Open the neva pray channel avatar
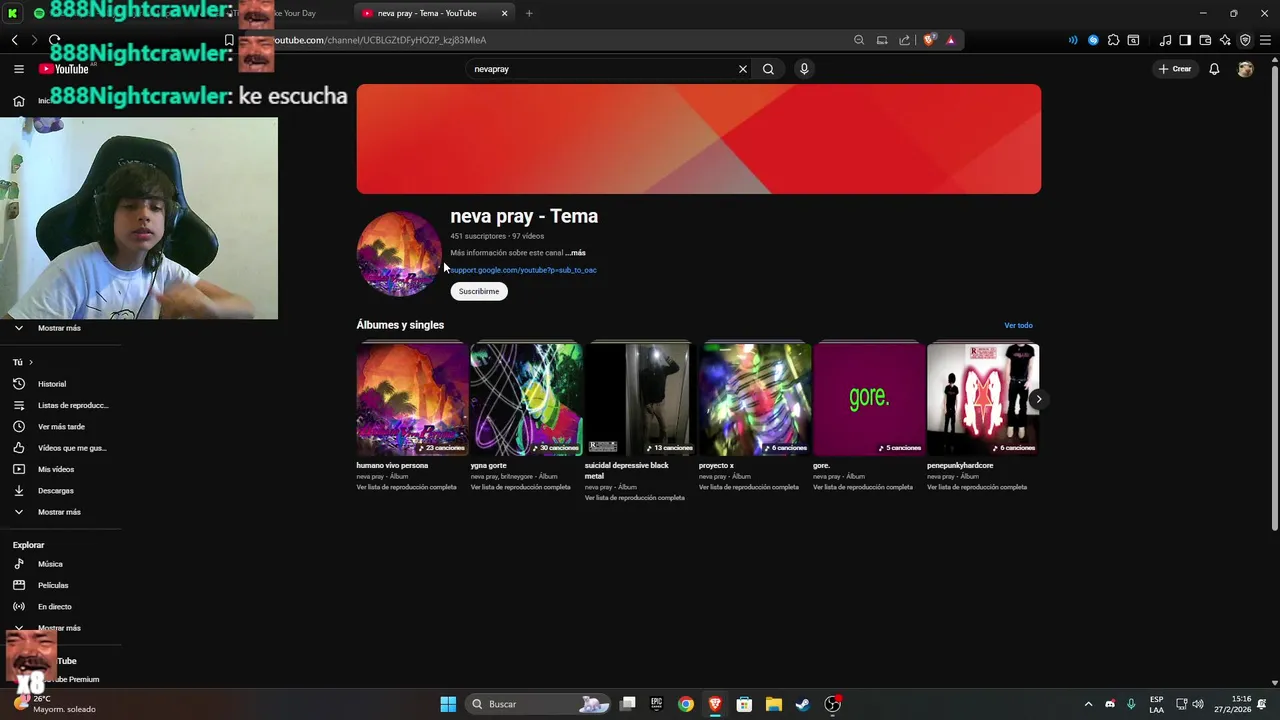The height and width of the screenshot is (720, 1280). point(399,254)
